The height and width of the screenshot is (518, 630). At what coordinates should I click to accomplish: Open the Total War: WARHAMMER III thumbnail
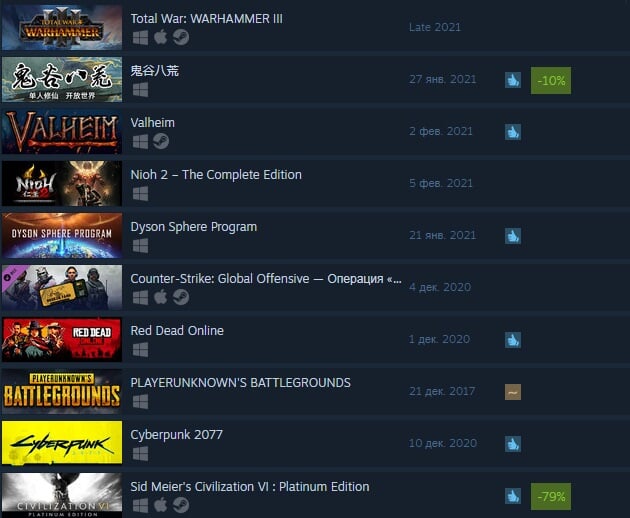tap(62, 27)
